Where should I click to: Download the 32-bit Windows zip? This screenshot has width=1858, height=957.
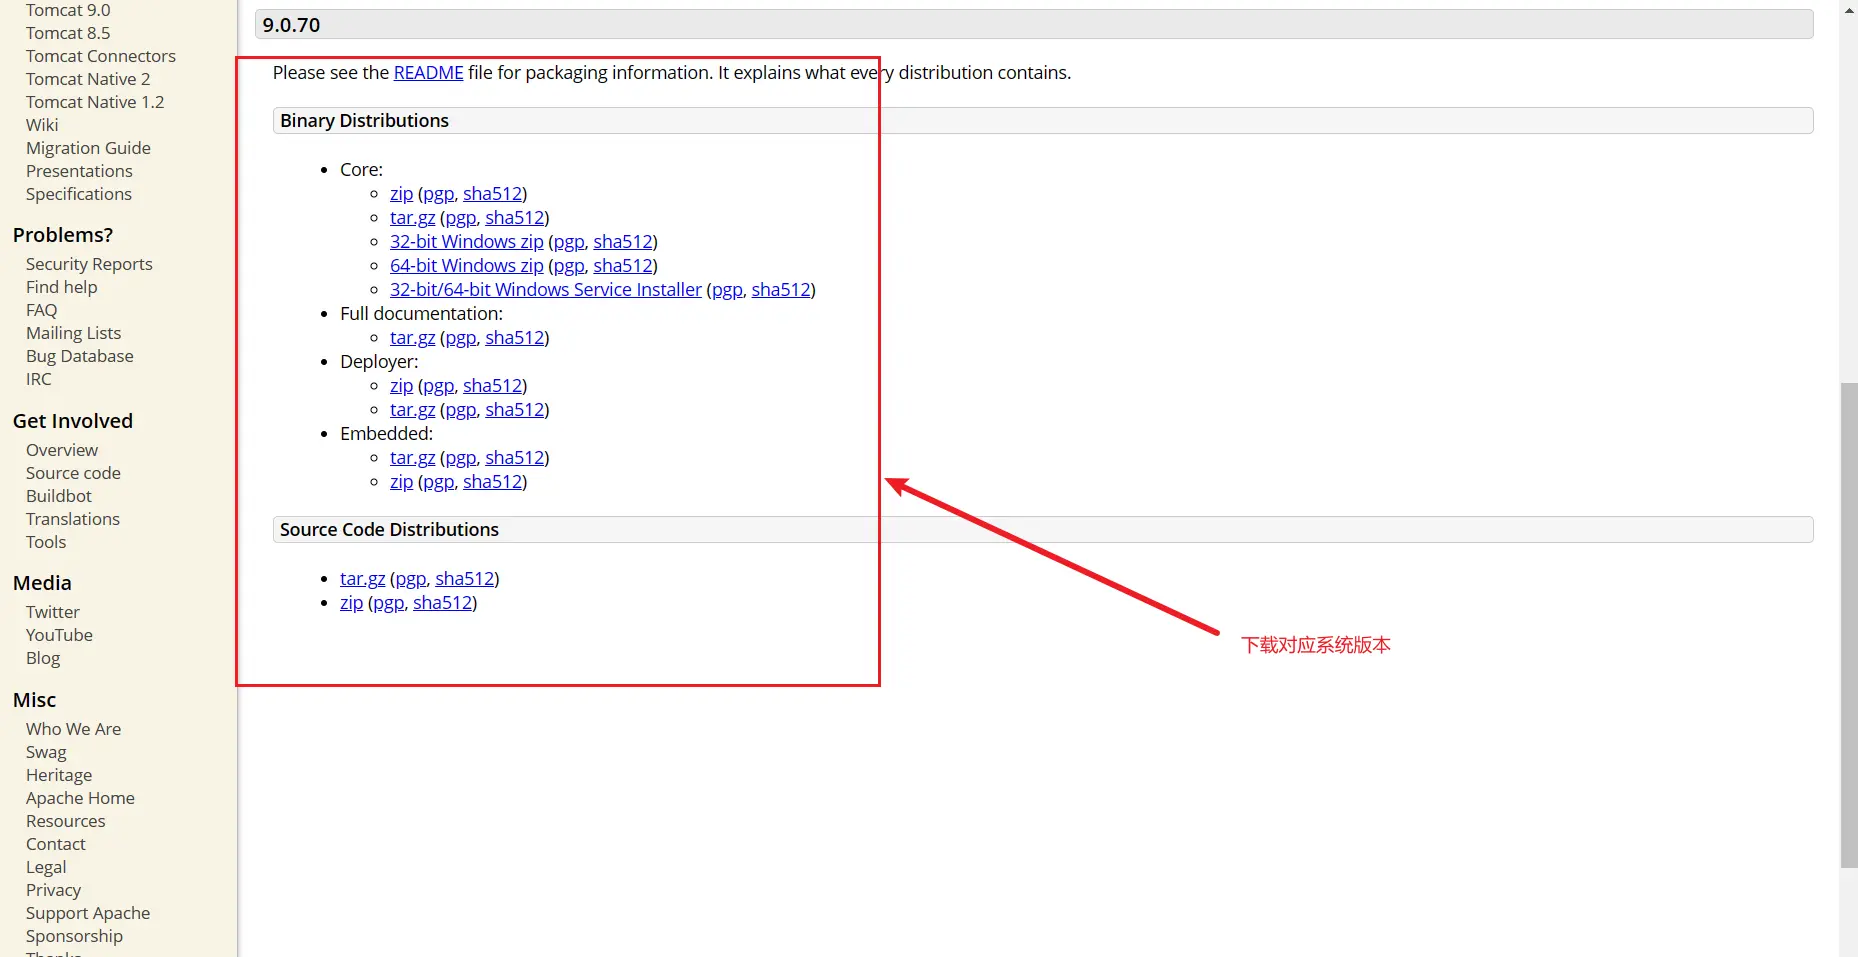point(466,242)
